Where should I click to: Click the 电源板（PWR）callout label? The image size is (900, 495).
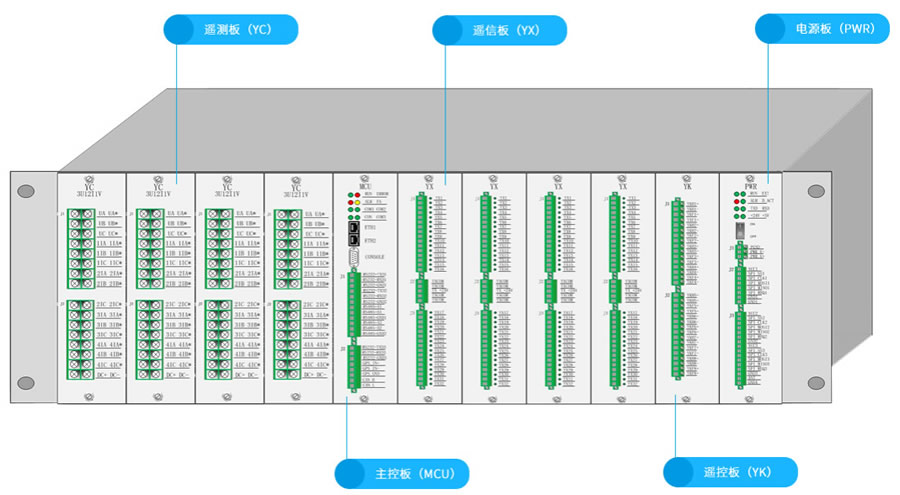point(822,29)
